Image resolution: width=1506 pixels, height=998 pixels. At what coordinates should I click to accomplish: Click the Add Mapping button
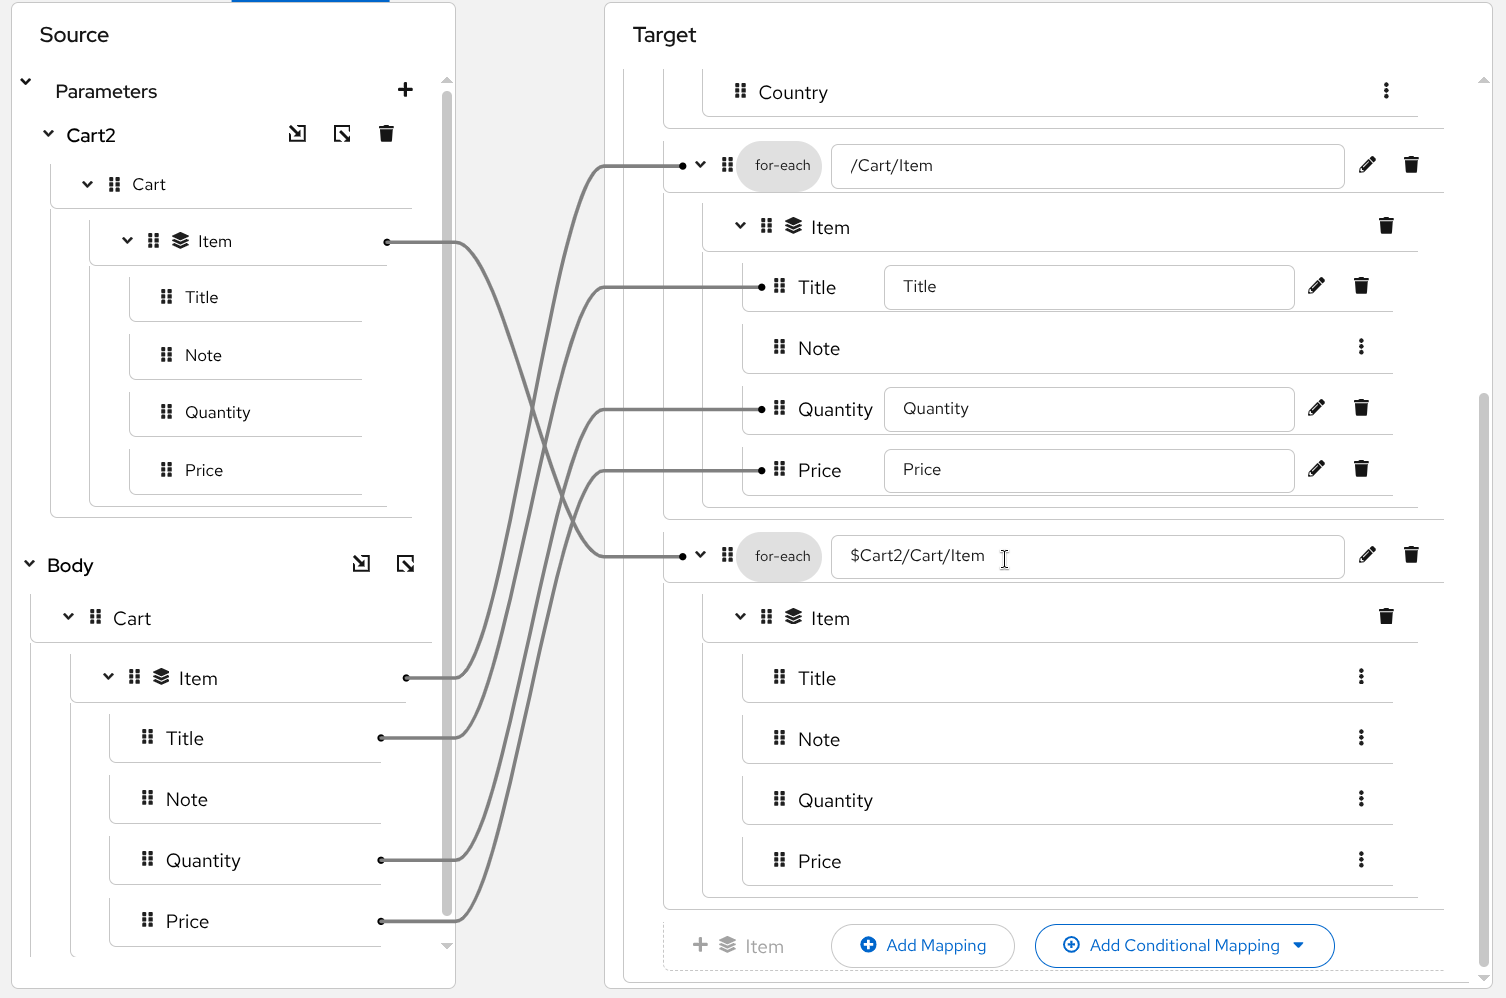(x=922, y=946)
